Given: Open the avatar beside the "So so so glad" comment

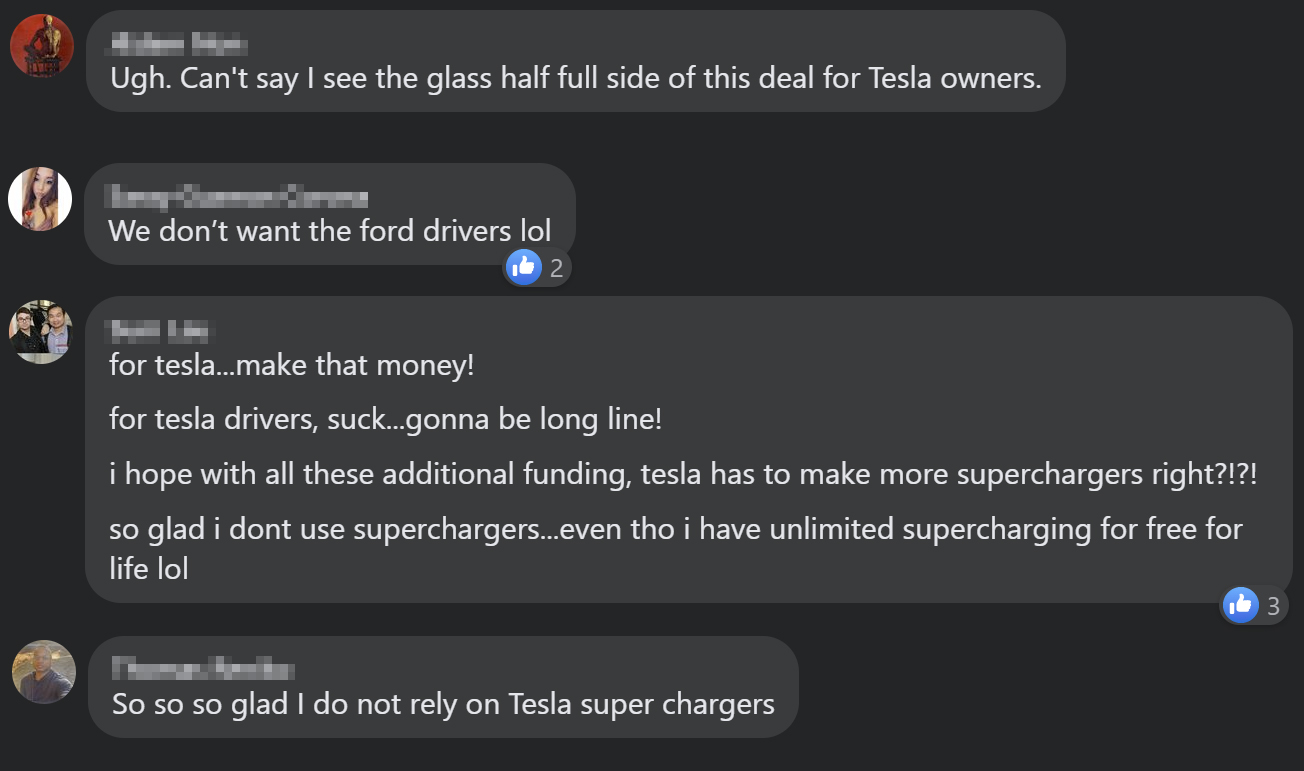Looking at the screenshot, I should [43, 671].
